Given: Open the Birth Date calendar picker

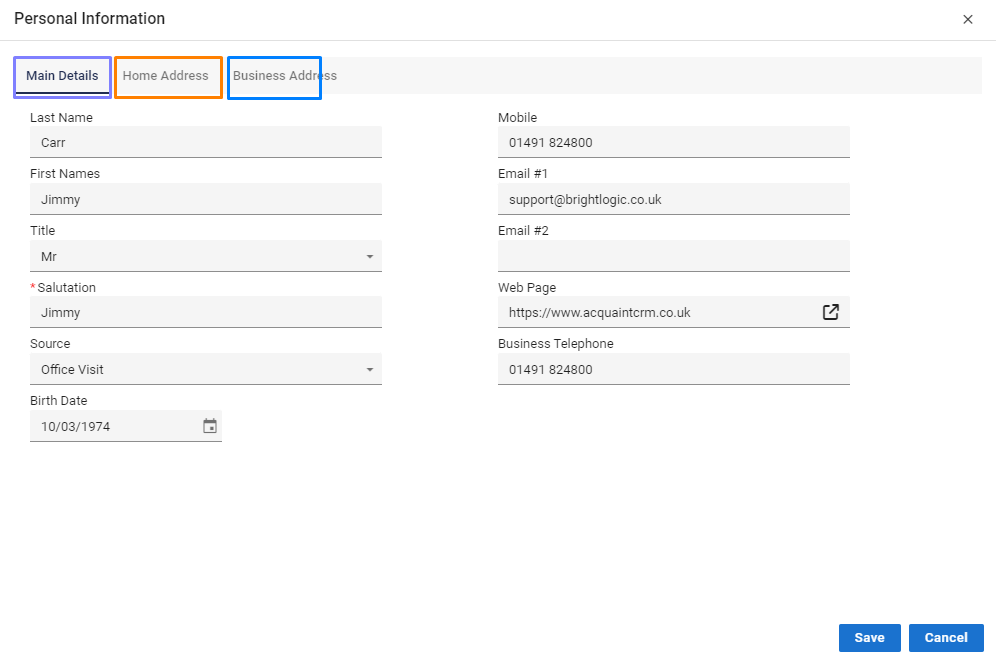Looking at the screenshot, I should [210, 426].
